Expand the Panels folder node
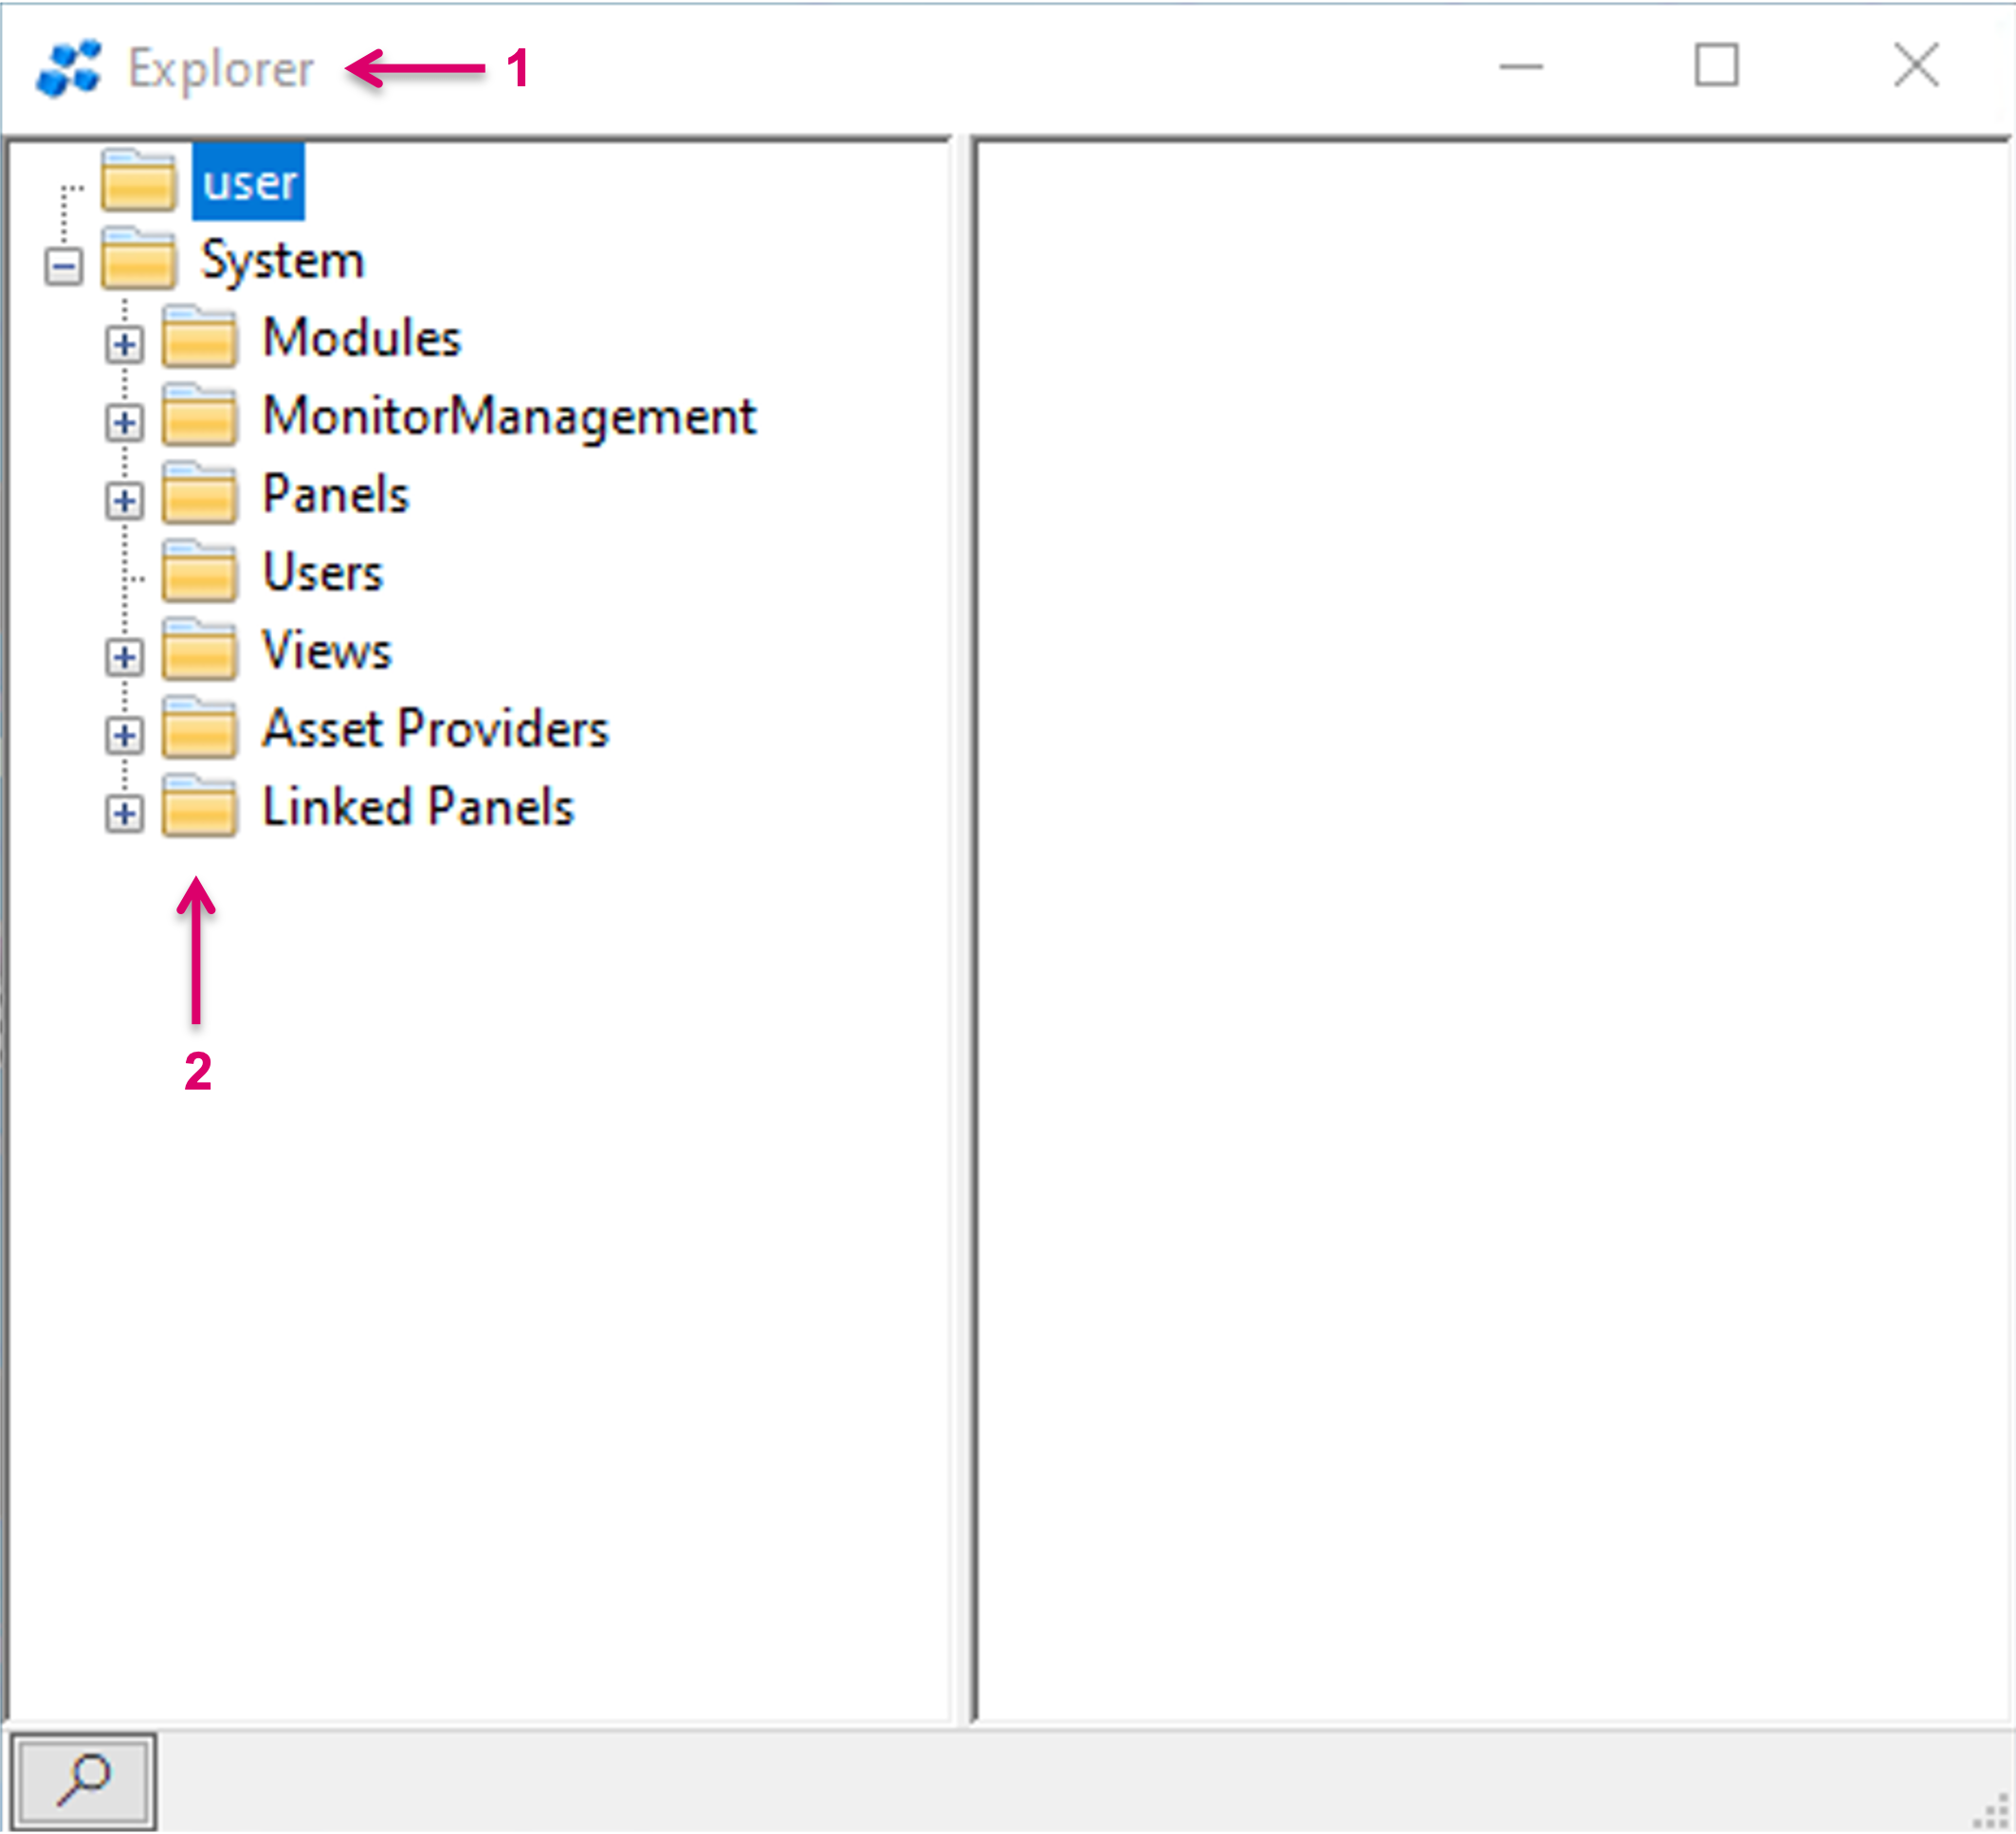This screenshot has width=2016, height=1834. tap(125, 501)
